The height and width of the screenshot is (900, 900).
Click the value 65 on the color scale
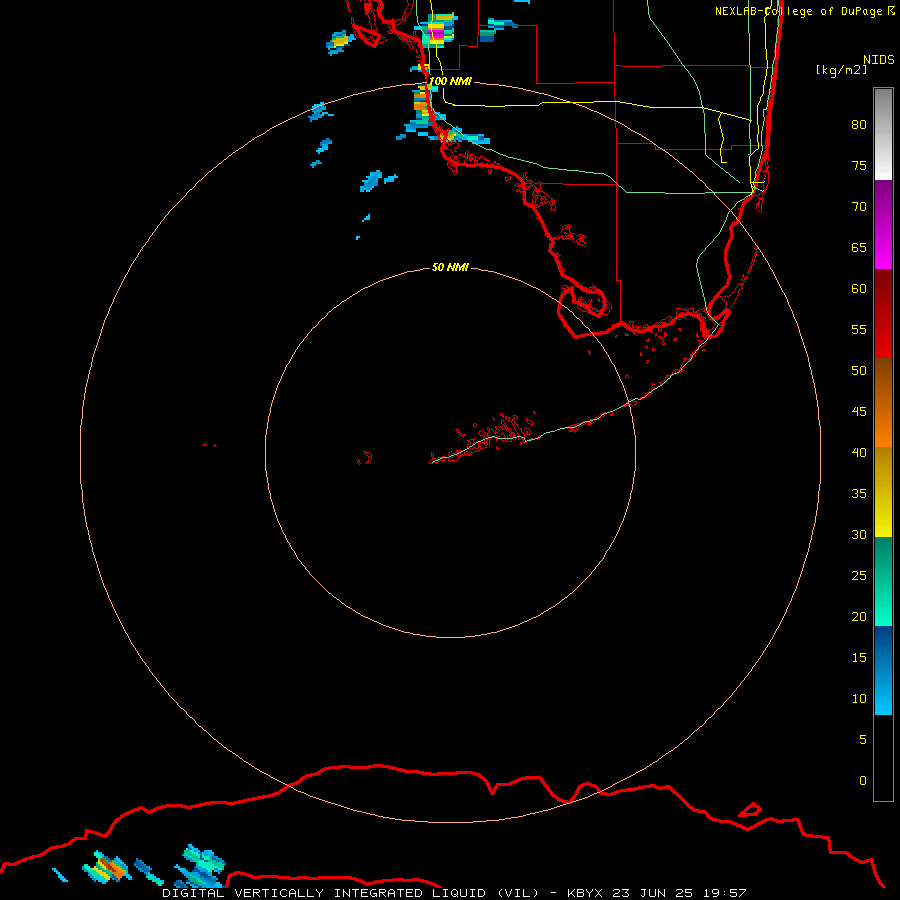pos(859,247)
